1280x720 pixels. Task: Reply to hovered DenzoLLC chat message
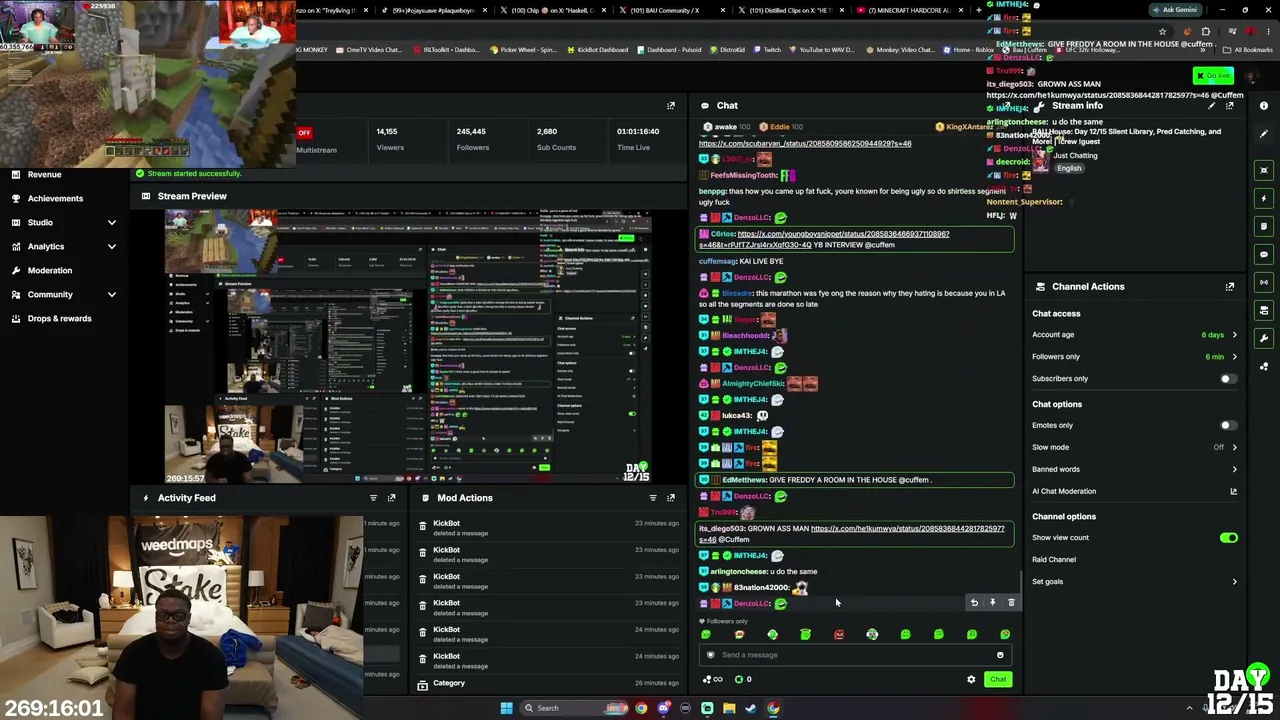[974, 603]
